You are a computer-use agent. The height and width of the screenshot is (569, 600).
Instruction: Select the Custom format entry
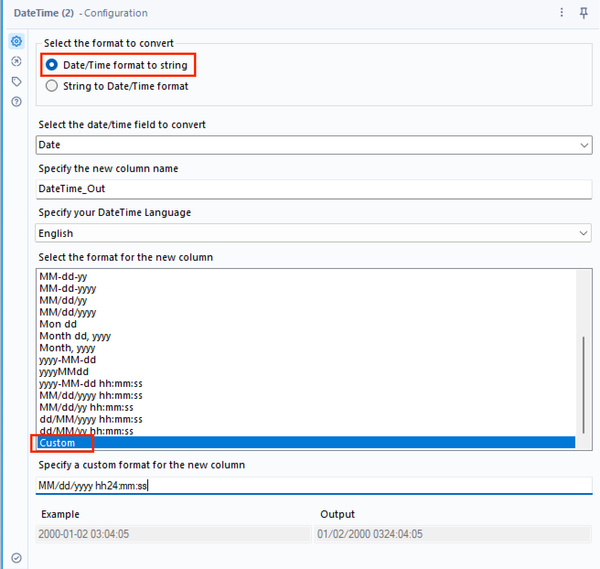coord(306,443)
